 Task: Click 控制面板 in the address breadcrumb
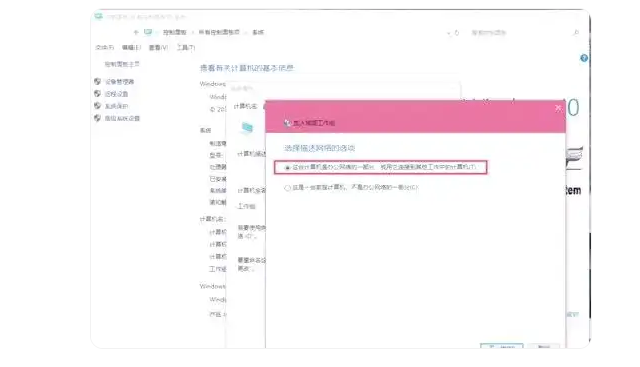175,32
